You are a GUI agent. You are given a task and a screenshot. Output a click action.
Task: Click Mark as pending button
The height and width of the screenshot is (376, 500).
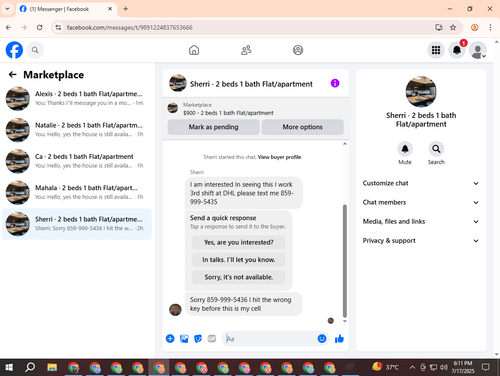click(213, 127)
